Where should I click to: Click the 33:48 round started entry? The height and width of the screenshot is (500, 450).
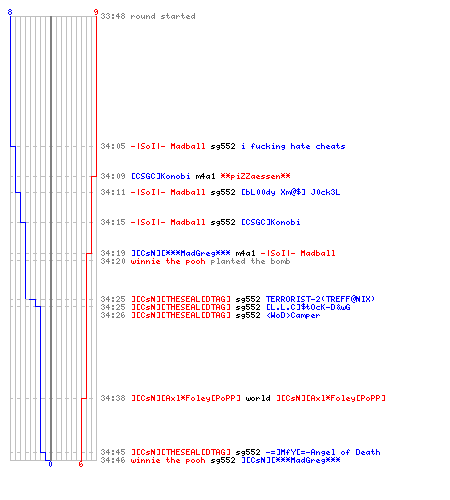tap(148, 16)
